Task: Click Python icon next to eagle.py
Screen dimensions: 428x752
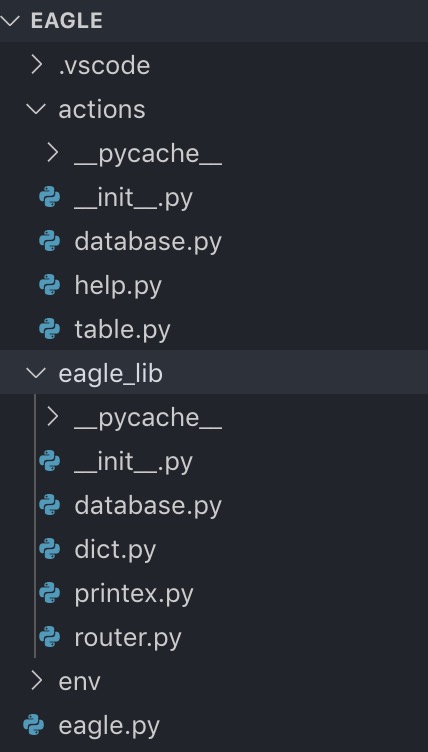Action: click(x=34, y=726)
